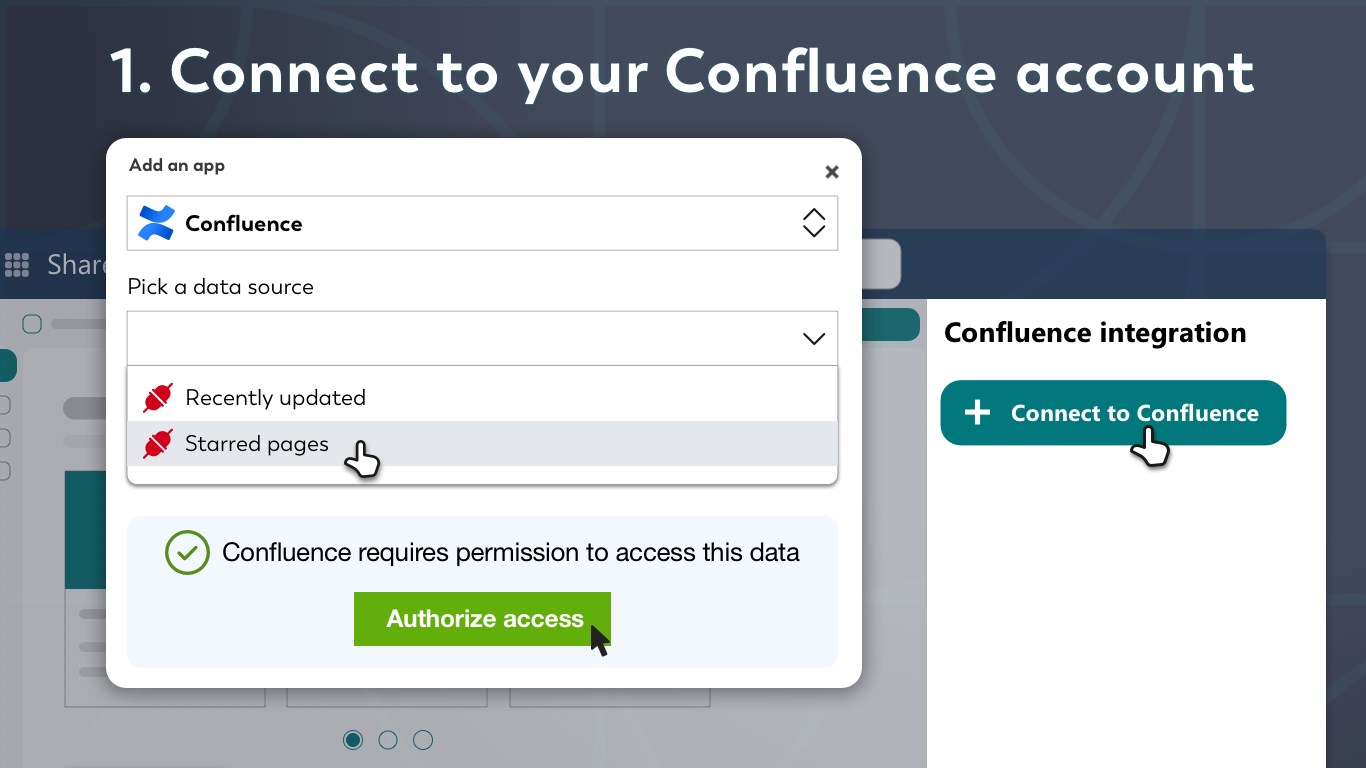1366x768 pixels.
Task: Select the first carousel dot
Action: pyautogui.click(x=353, y=740)
